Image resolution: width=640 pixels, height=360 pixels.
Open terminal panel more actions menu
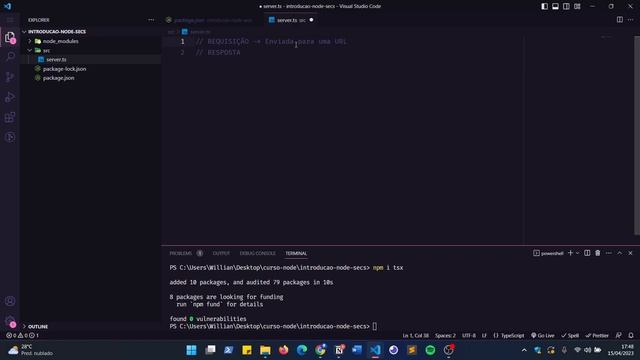click(x=609, y=253)
